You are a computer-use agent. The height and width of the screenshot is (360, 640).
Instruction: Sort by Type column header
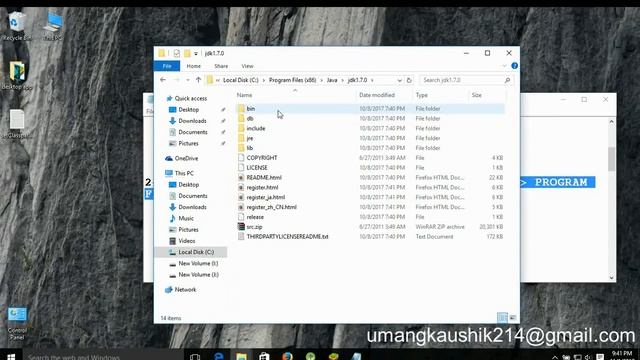click(x=422, y=95)
